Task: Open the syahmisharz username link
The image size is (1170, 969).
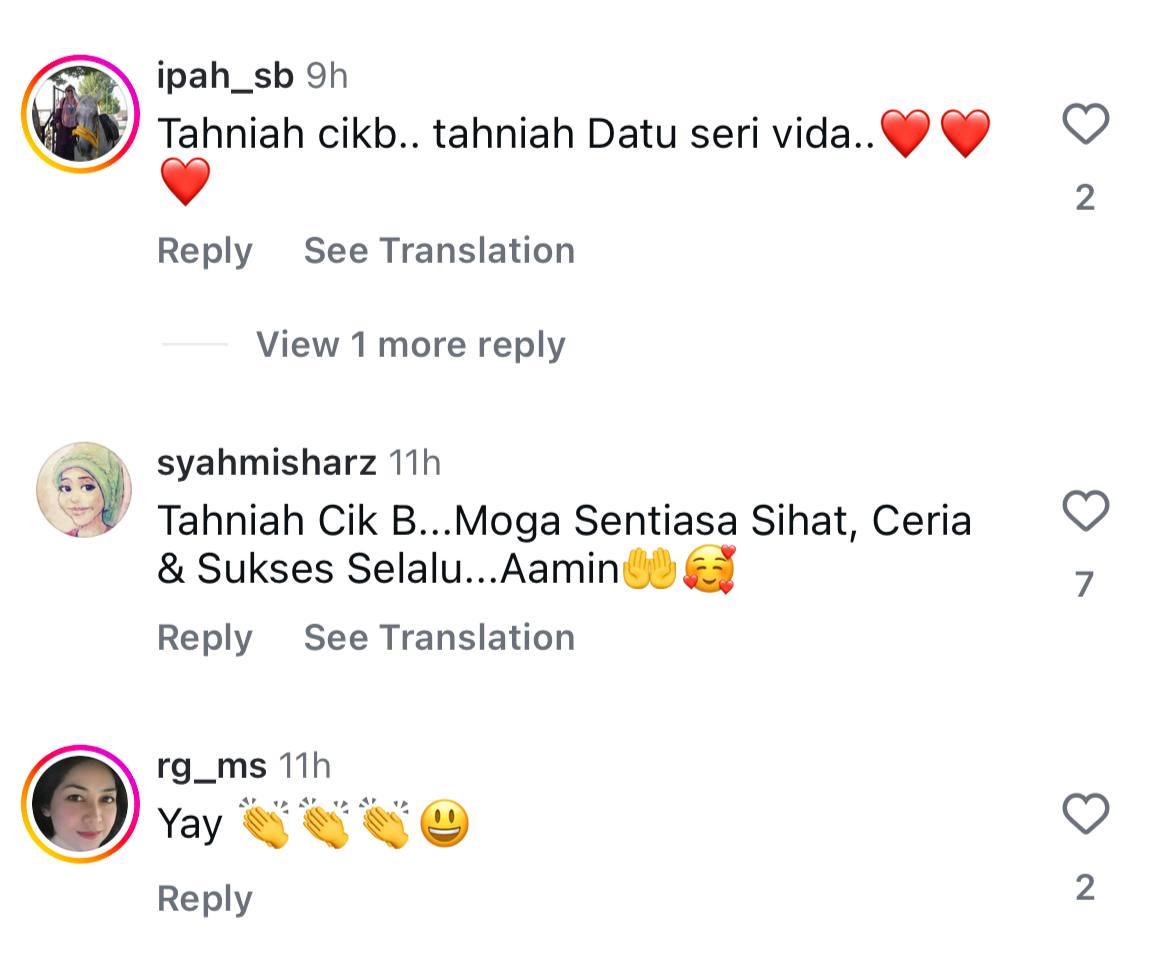Action: point(267,463)
